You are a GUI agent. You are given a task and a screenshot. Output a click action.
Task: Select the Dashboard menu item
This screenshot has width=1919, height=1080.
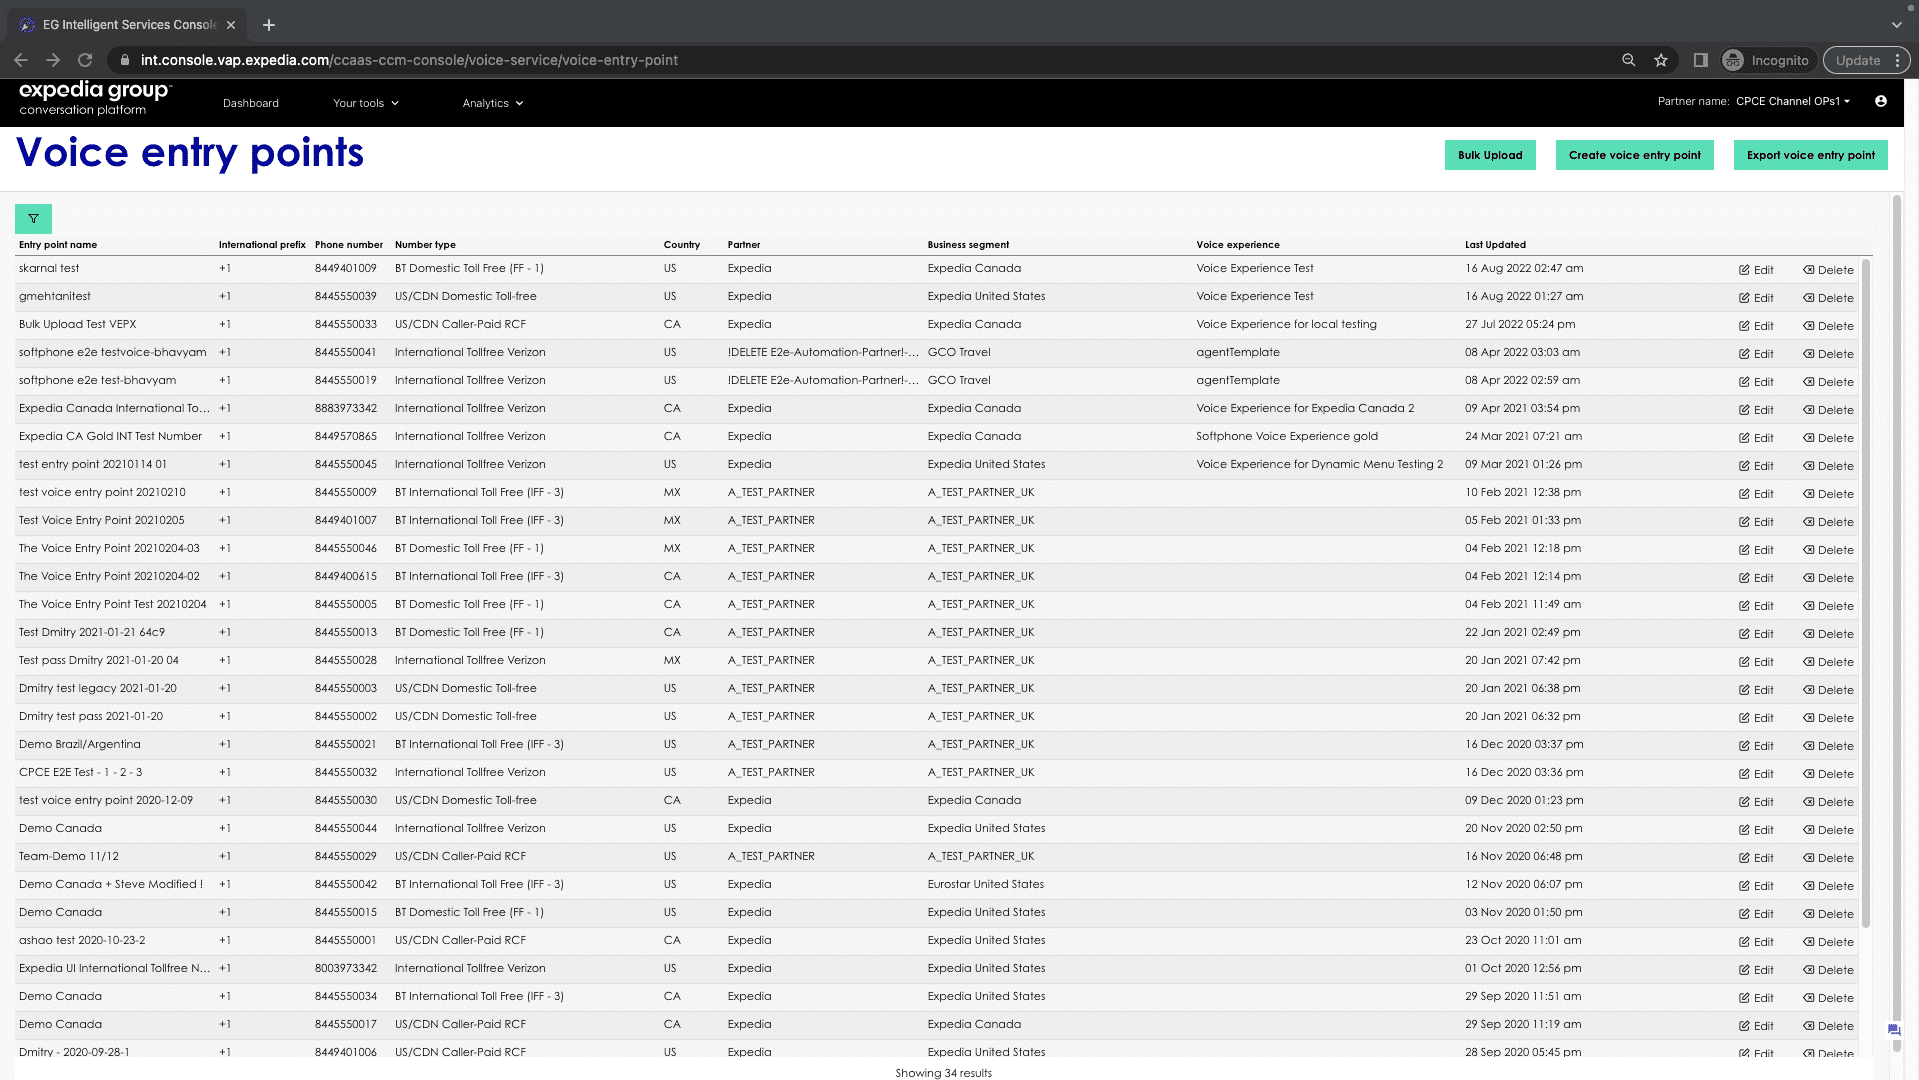[250, 102]
